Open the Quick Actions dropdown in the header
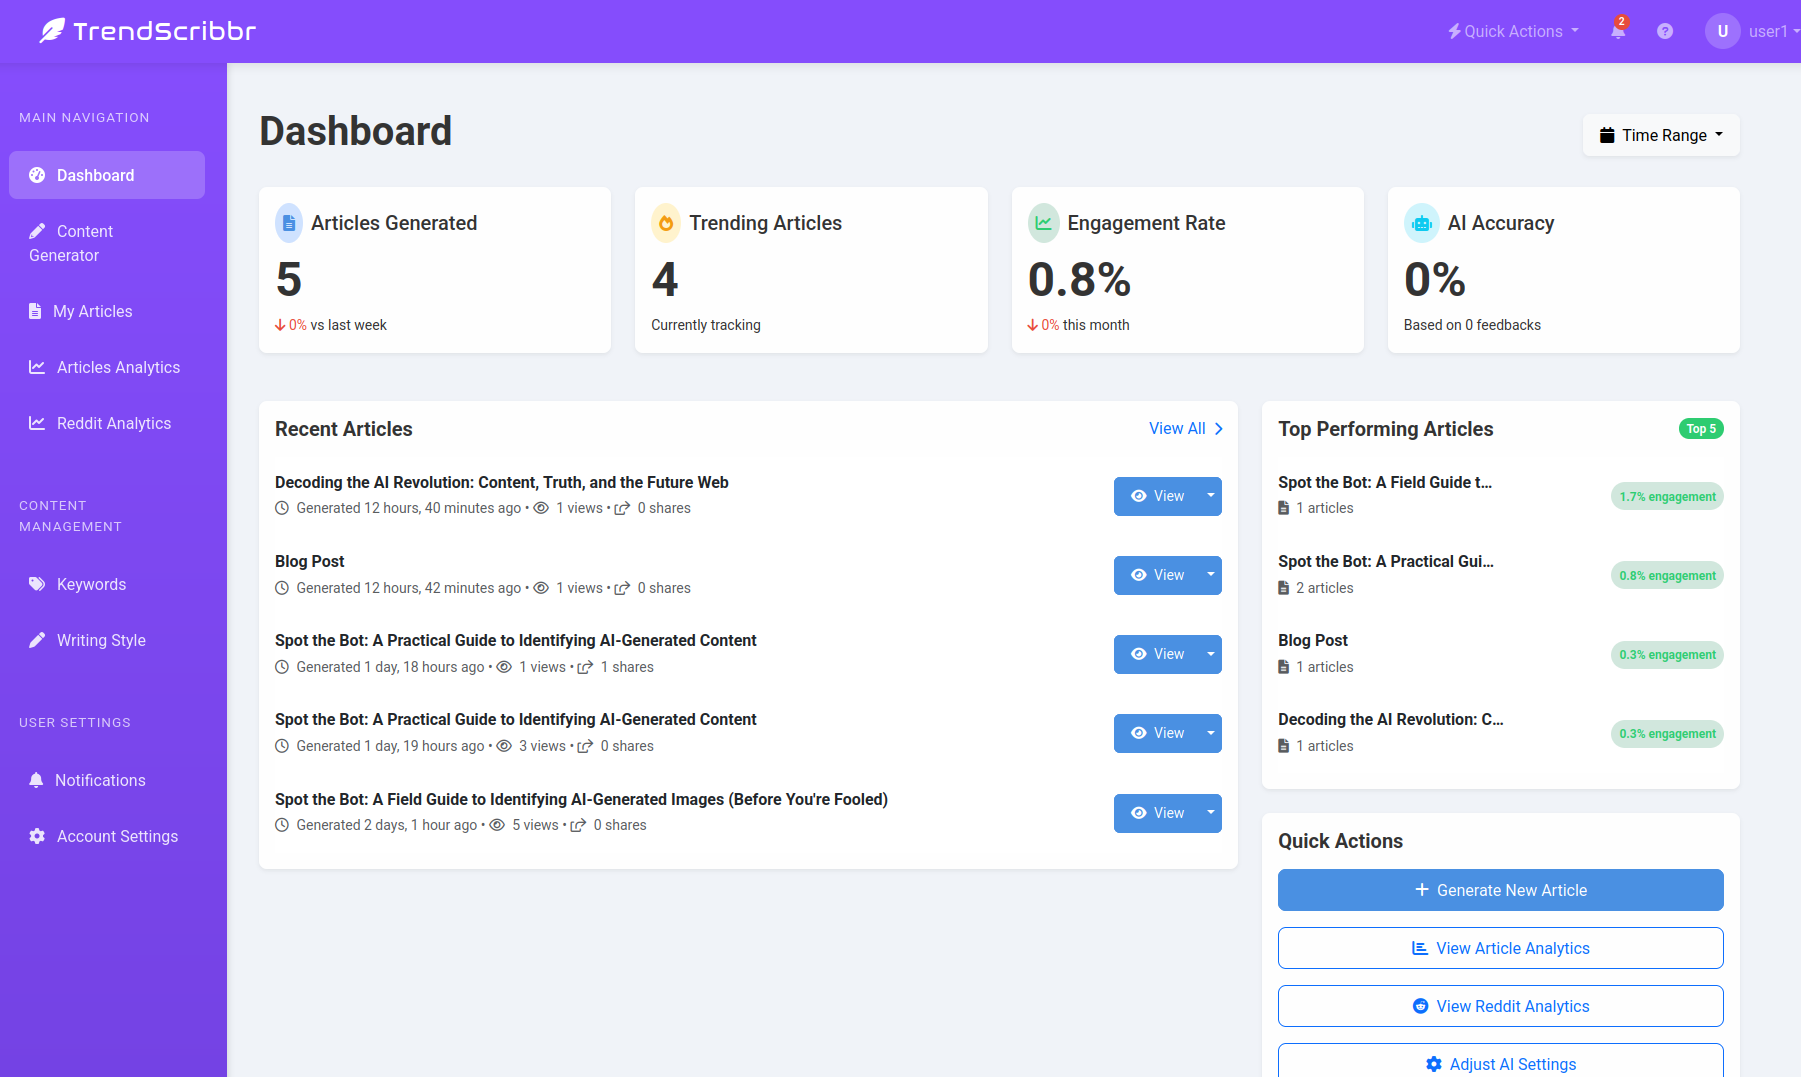Viewport: 1801px width, 1077px height. pyautogui.click(x=1511, y=31)
